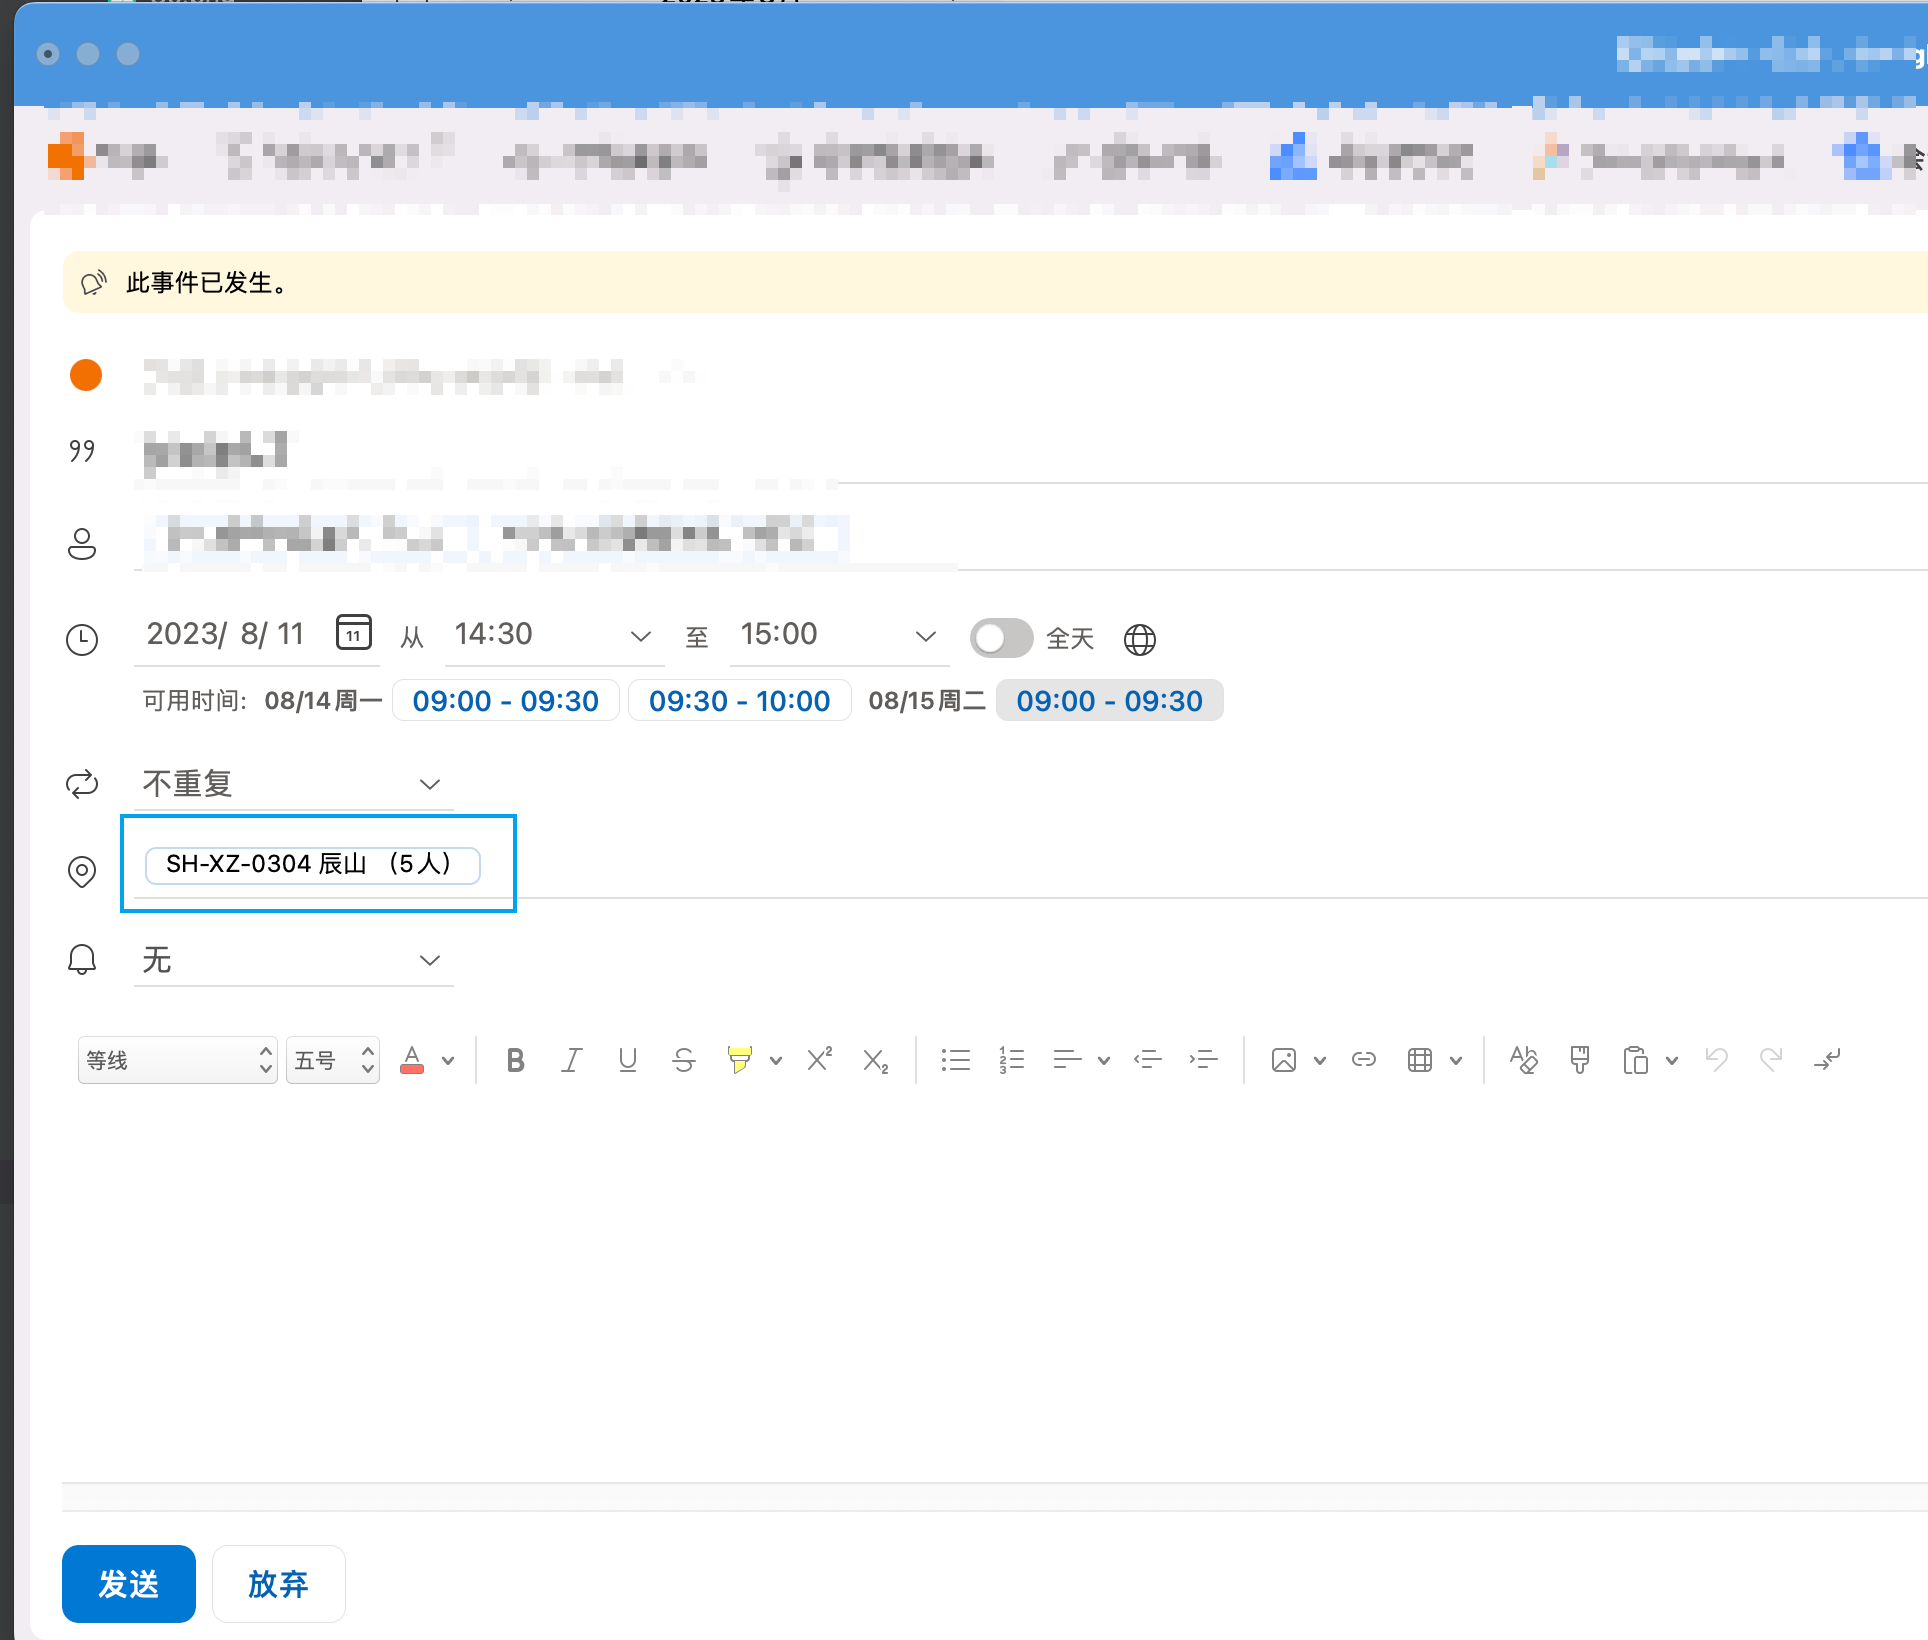This screenshot has width=1928, height=1640.
Task: Insert a hyperlink in the event body
Action: [x=1362, y=1060]
